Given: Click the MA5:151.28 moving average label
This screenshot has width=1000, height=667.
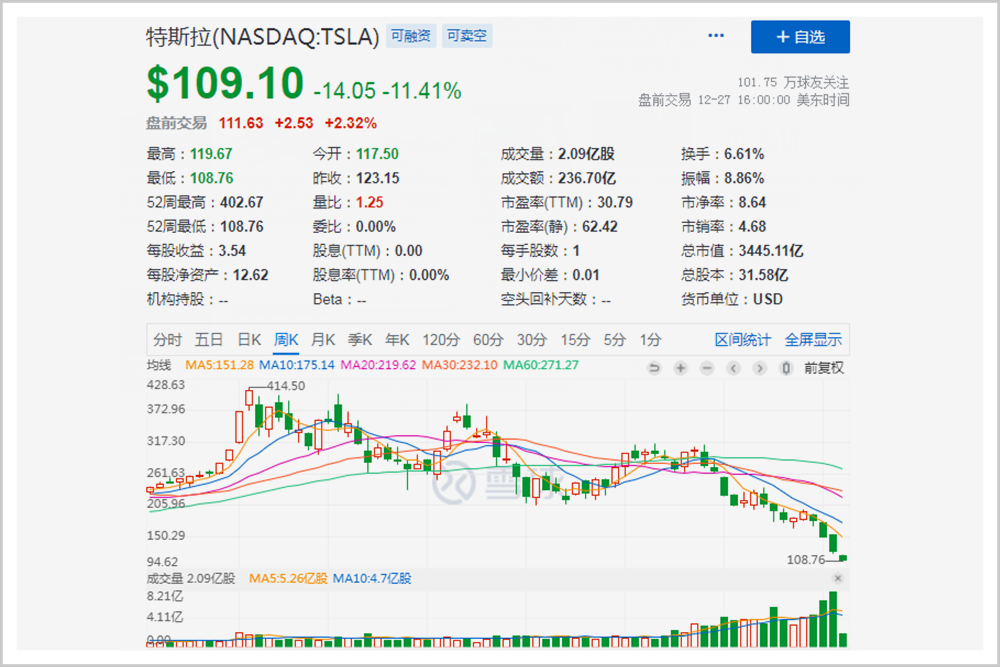Looking at the screenshot, I should [219, 365].
